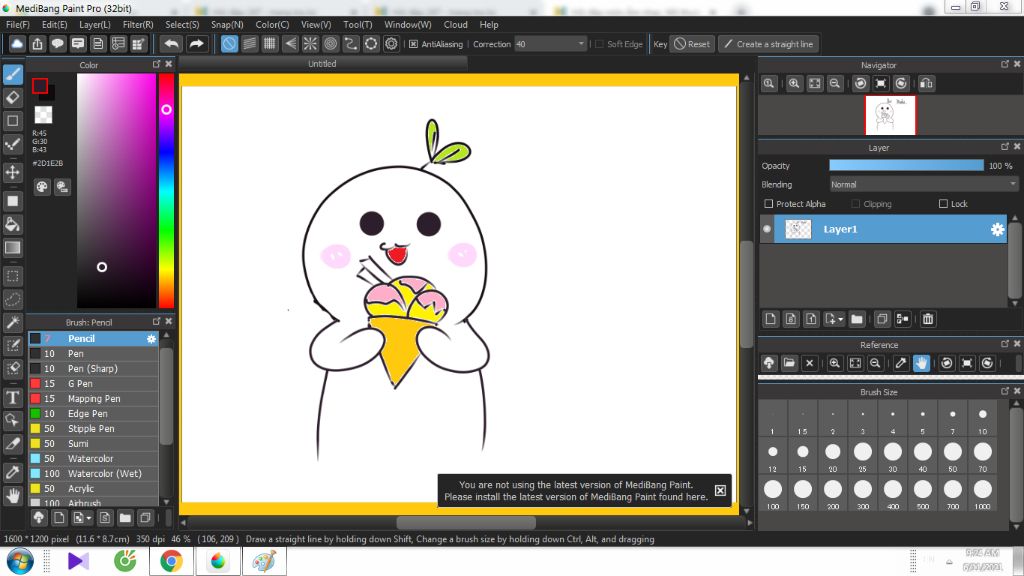Open Chrome from the taskbar
Image resolution: width=1024 pixels, height=576 pixels.
tap(171, 561)
